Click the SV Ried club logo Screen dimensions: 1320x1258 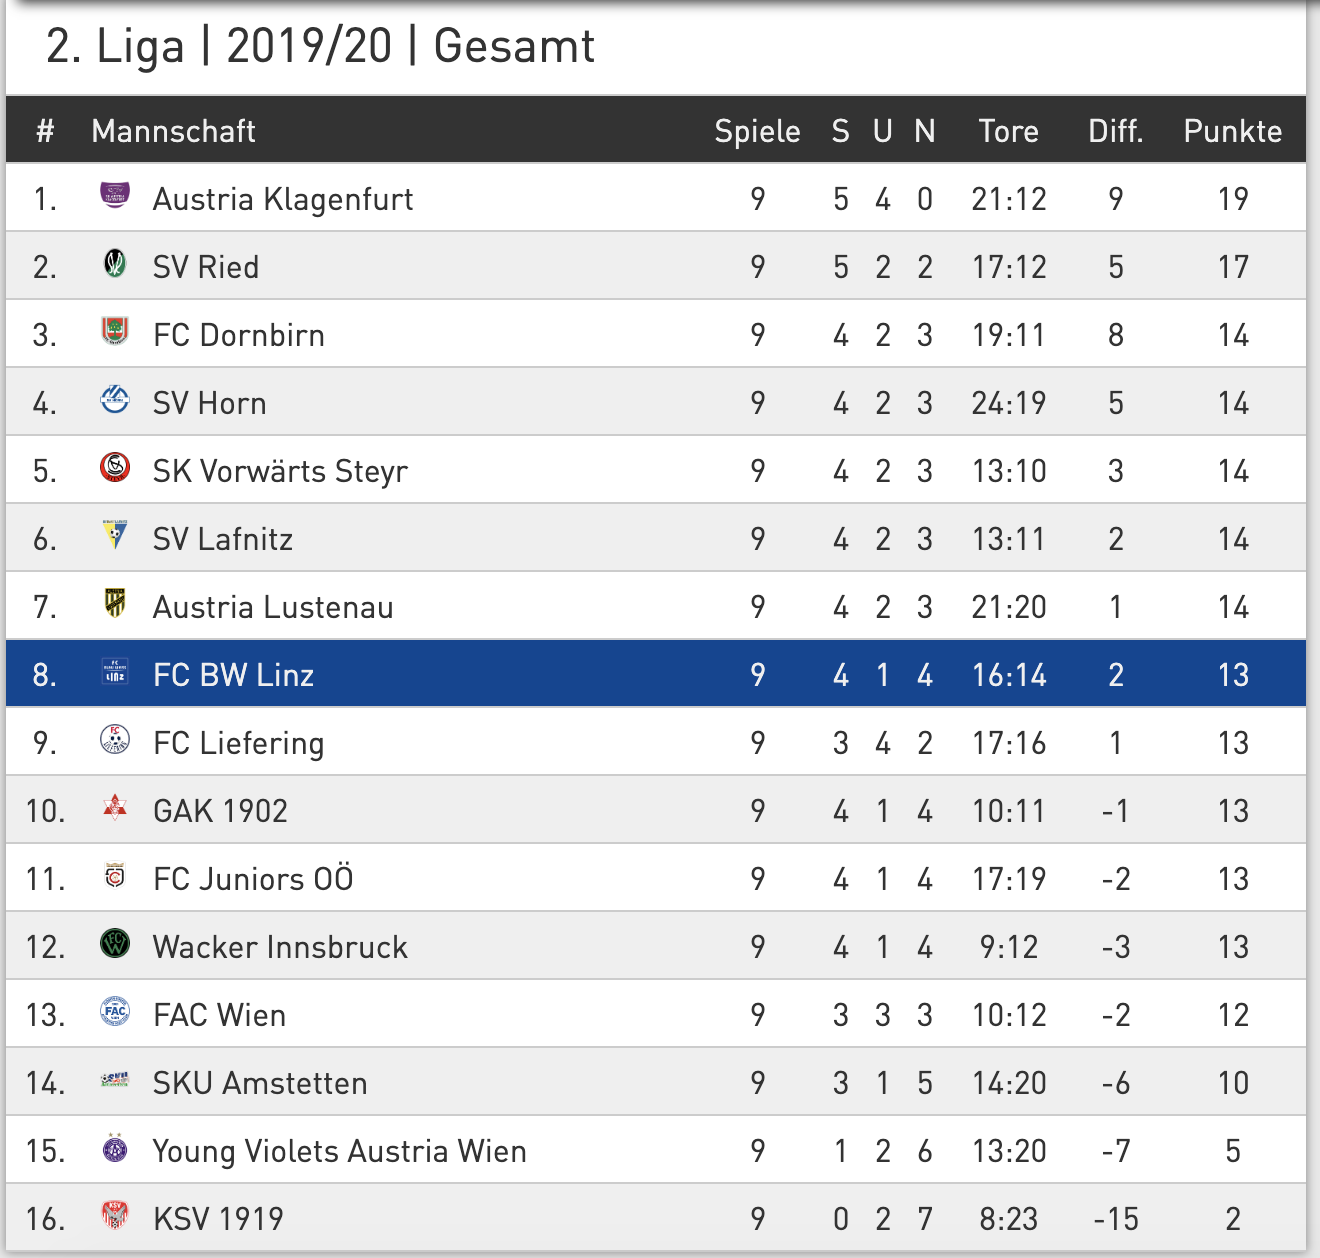(115, 263)
